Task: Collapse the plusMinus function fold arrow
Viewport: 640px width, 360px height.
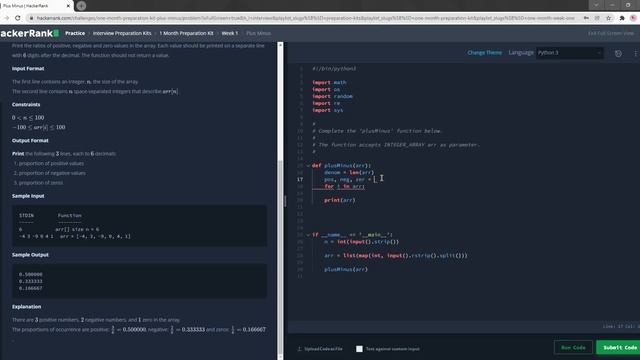Action: point(308,166)
